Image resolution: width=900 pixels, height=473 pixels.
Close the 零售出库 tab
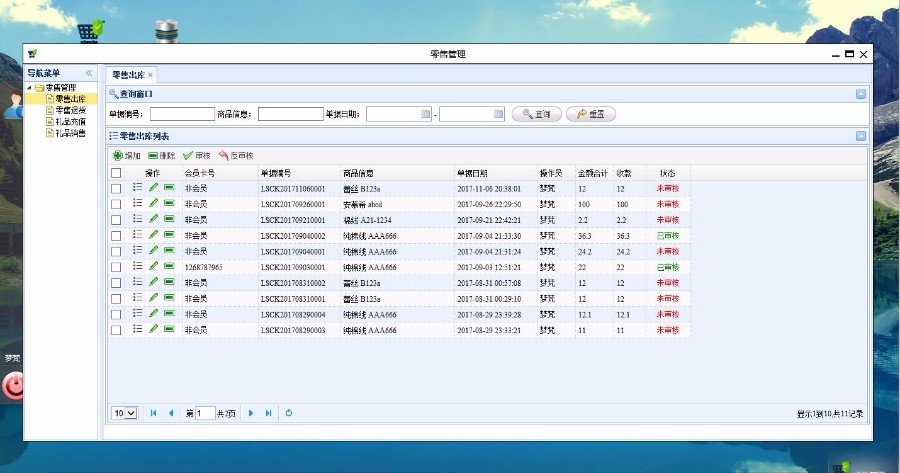coord(150,75)
